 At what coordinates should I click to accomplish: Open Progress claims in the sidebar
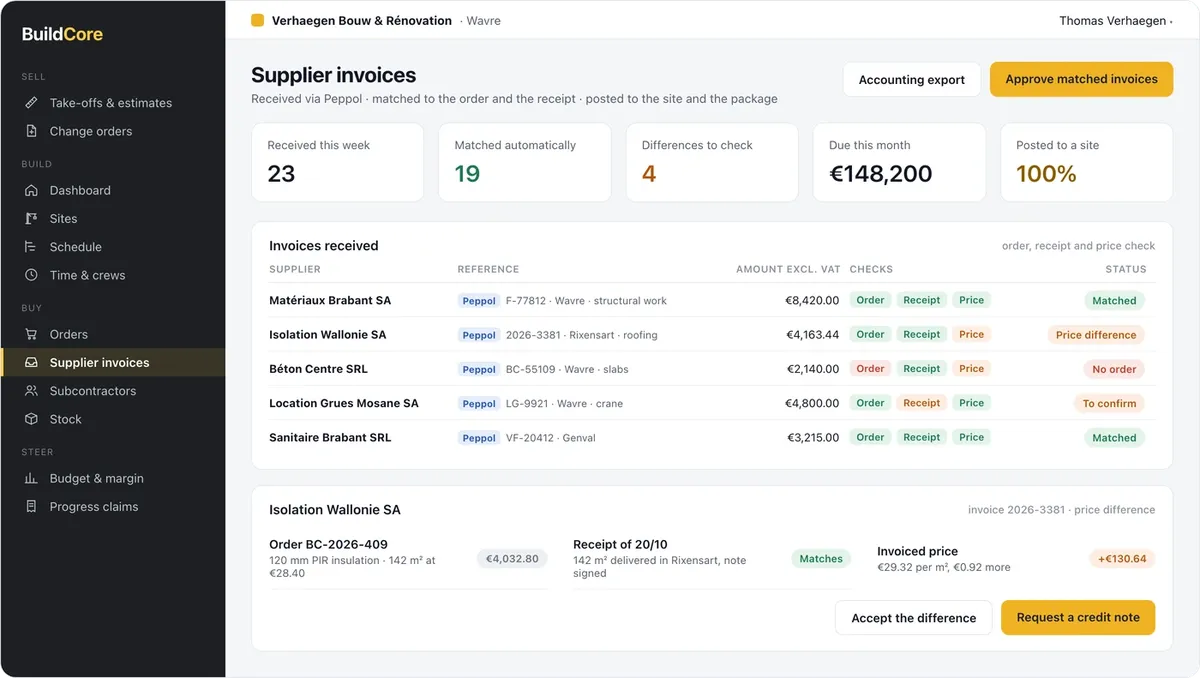point(112,507)
